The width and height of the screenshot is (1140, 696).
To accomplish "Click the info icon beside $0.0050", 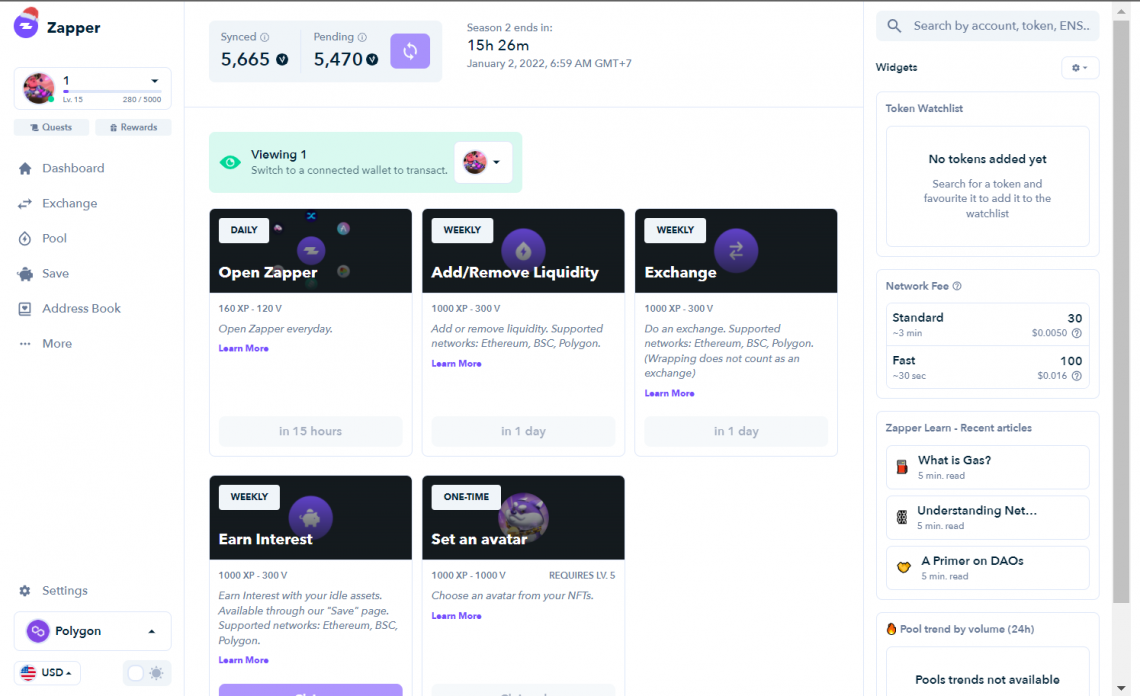I will (1077, 333).
